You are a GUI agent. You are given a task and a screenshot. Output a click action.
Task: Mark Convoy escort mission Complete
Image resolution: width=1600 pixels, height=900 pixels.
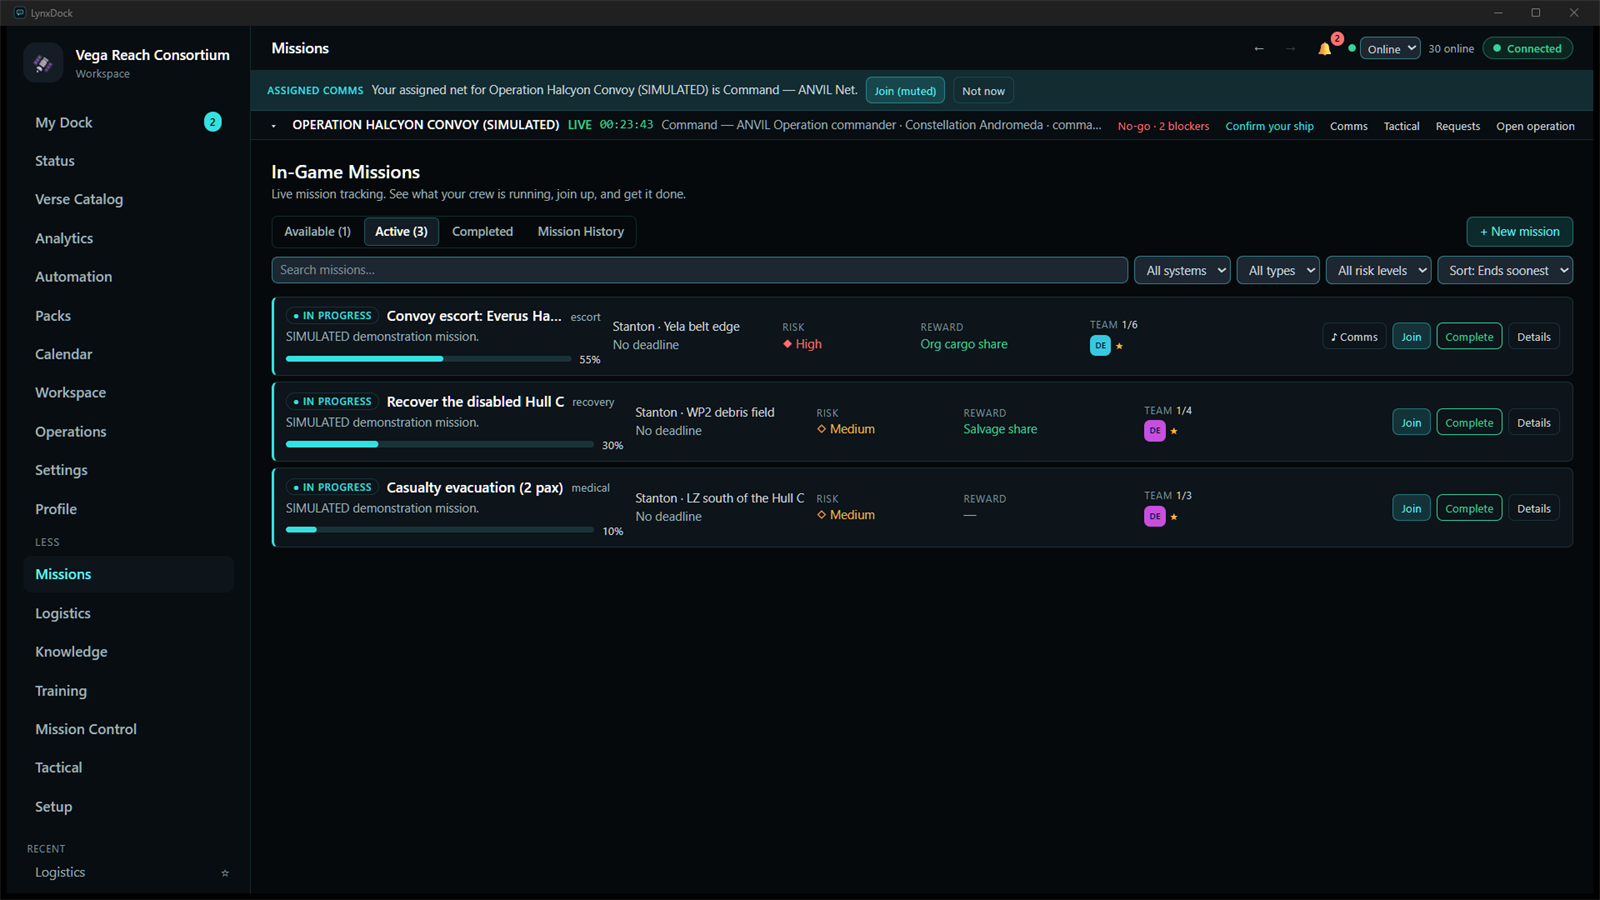(1469, 337)
